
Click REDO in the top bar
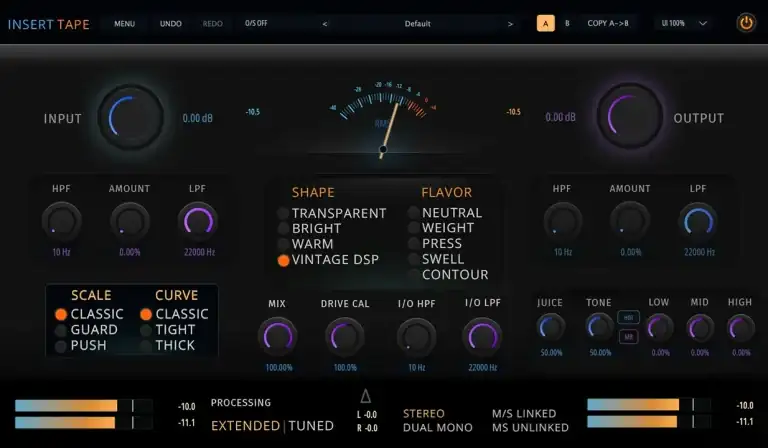[x=213, y=24]
